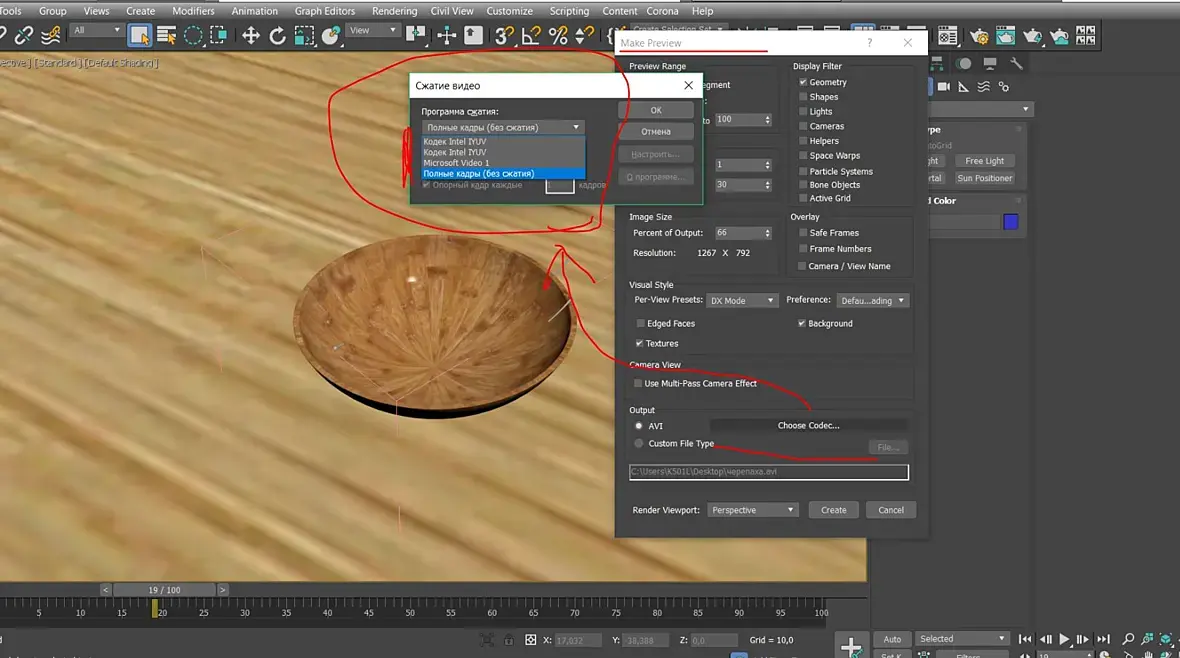Open Render Setup teapot icon

[x=978, y=36]
